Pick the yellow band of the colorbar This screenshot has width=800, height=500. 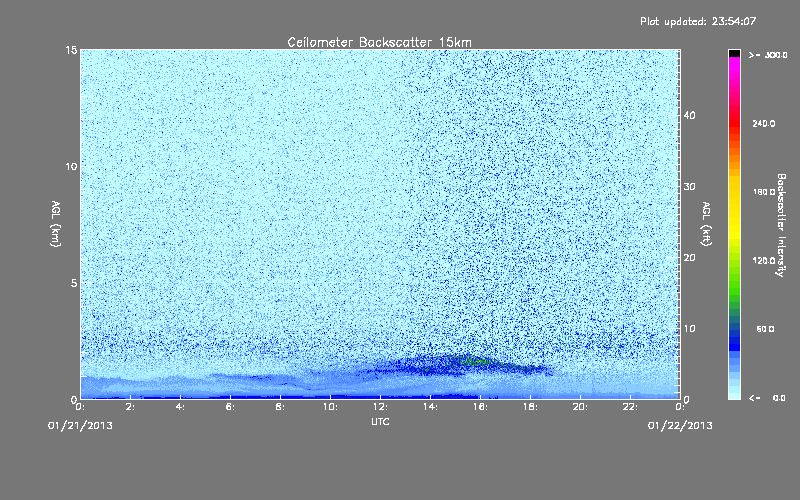(734, 209)
